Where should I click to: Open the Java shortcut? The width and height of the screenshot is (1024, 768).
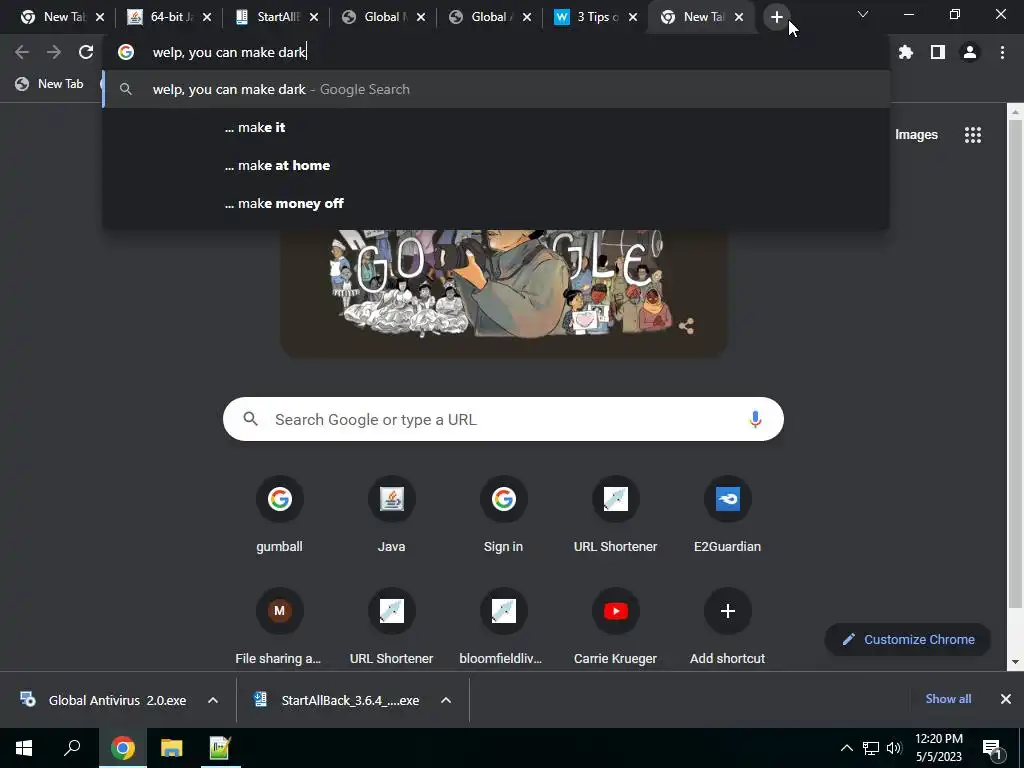pos(391,515)
